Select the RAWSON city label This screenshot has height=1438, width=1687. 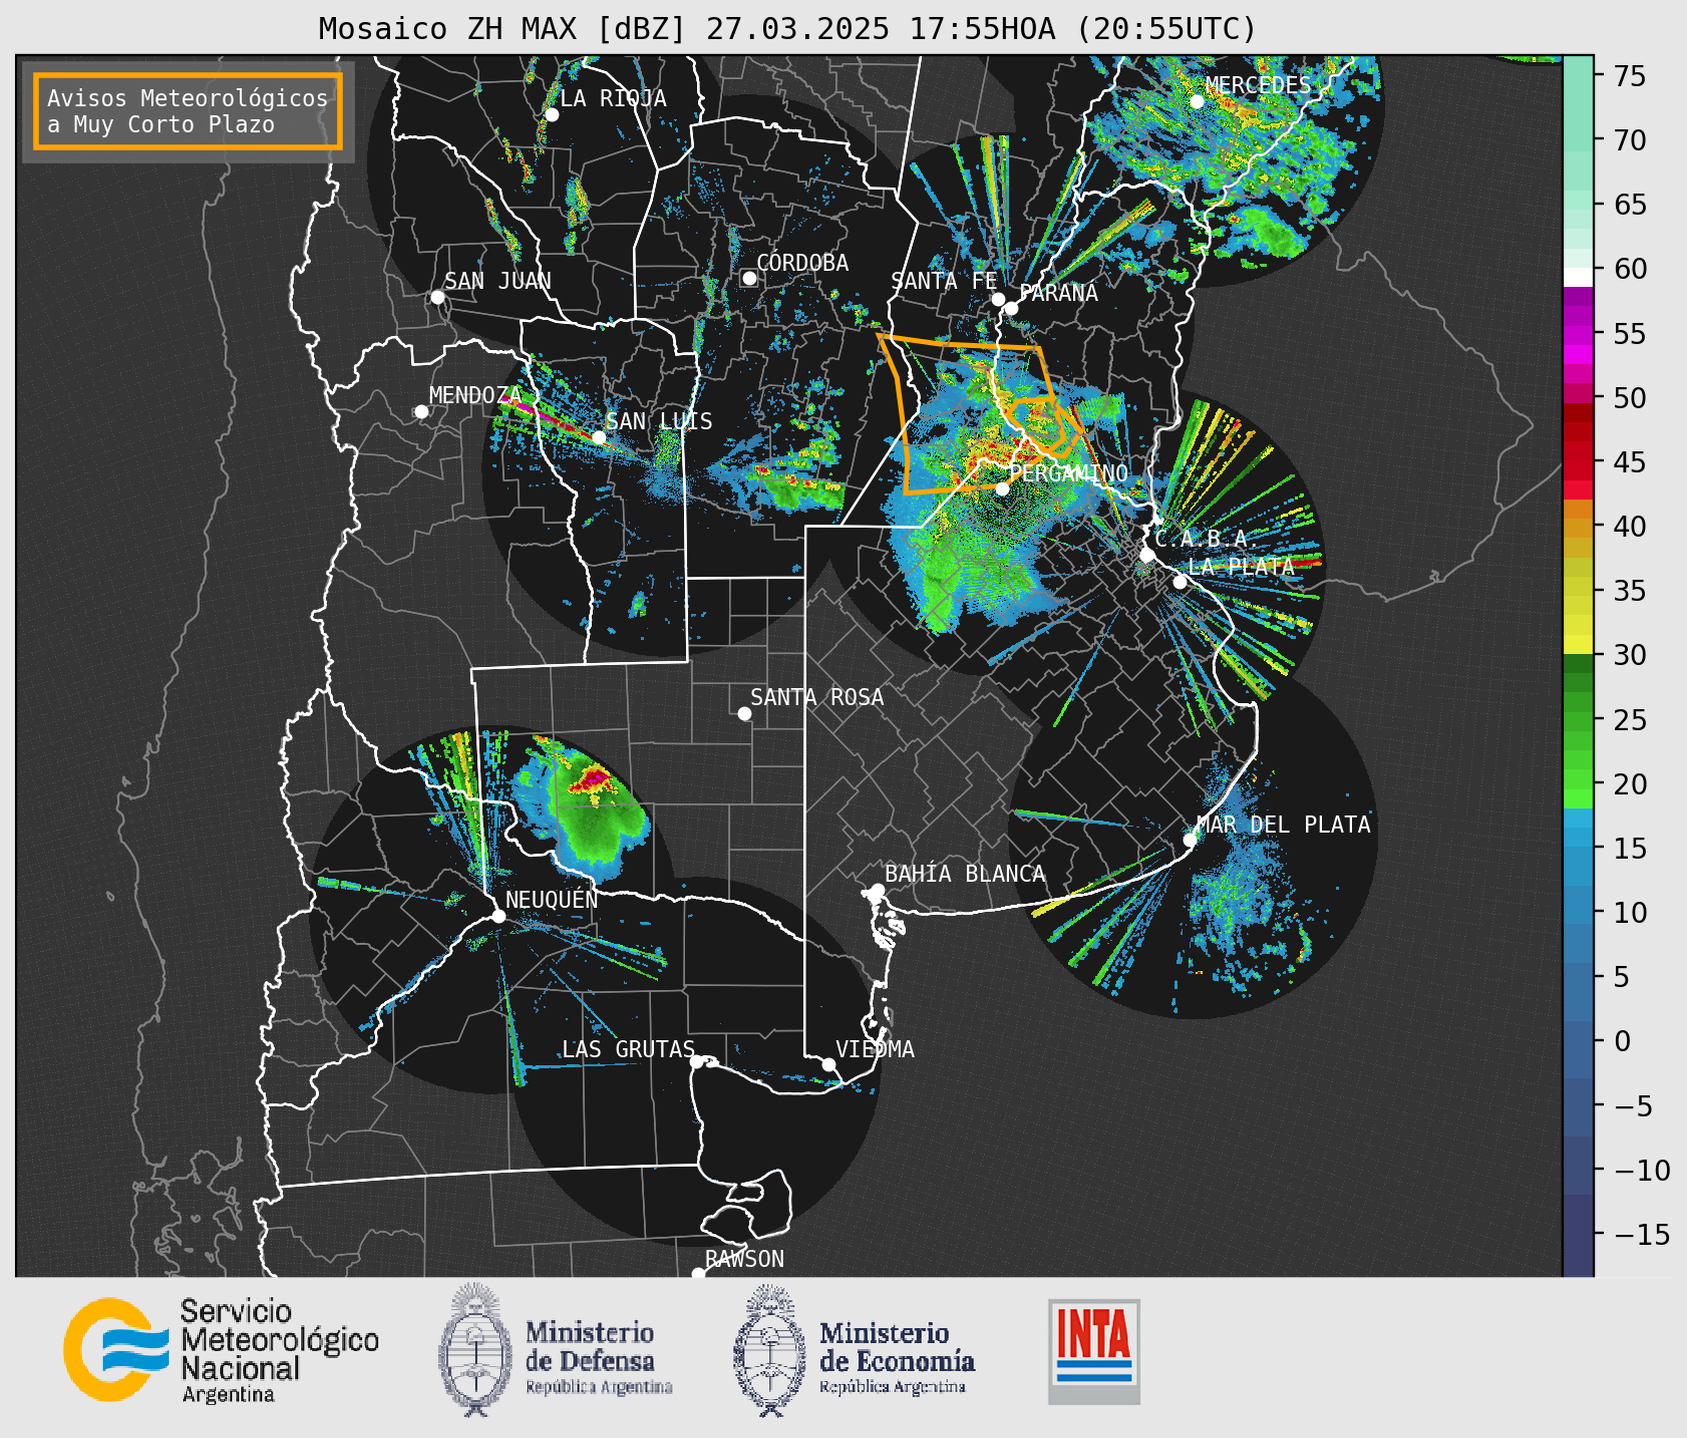click(x=744, y=1259)
